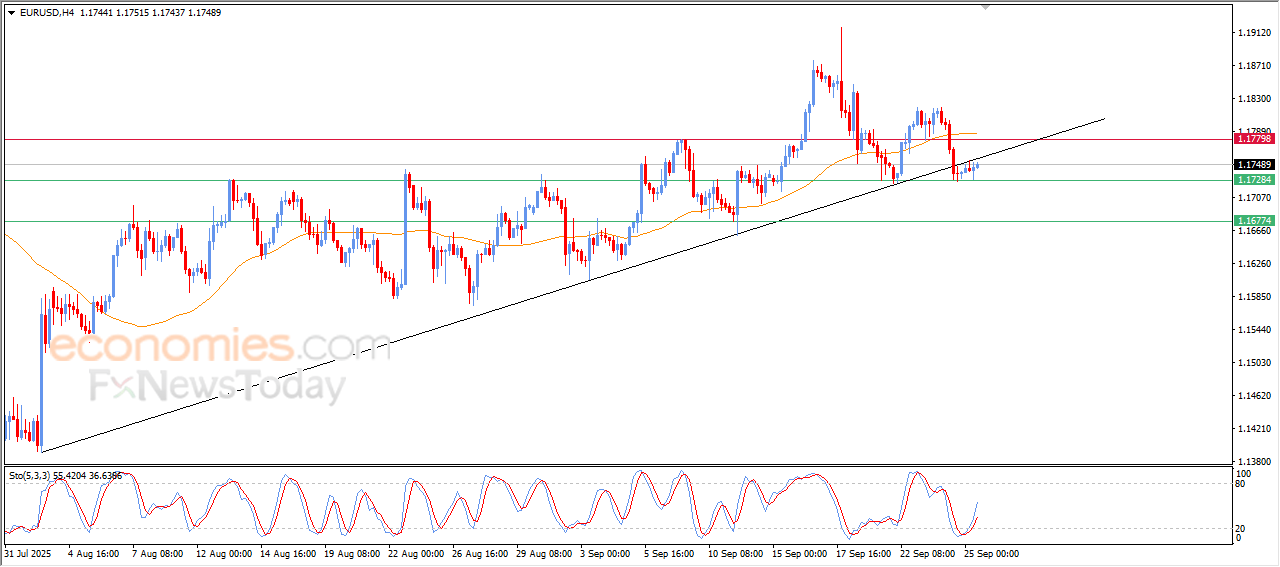Click the 14 Aug 16:00 time label
This screenshot has width=1280, height=567.
[x=289, y=553]
